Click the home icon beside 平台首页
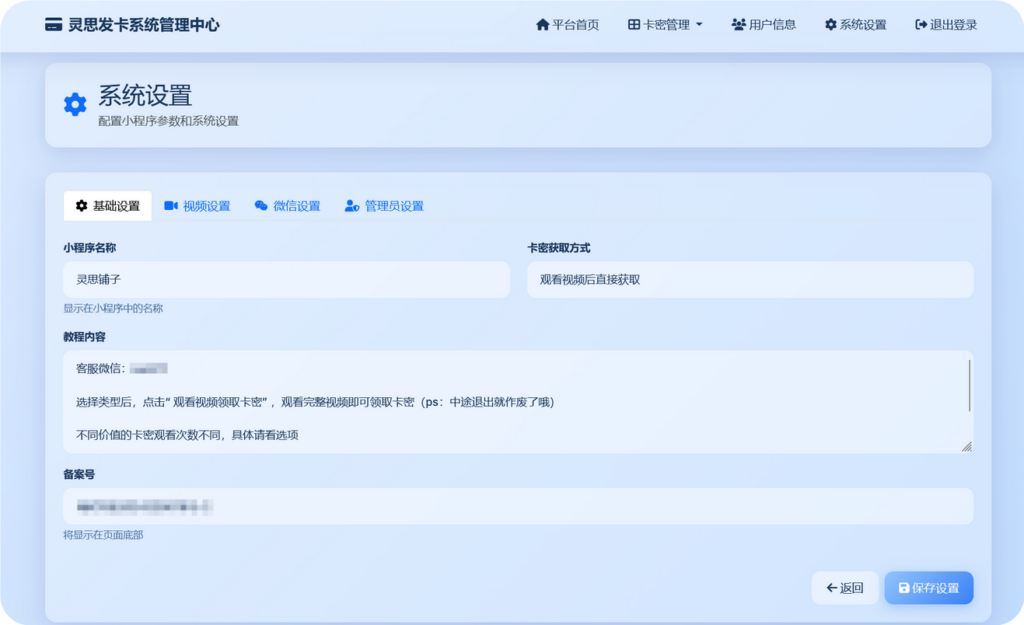 [x=543, y=25]
